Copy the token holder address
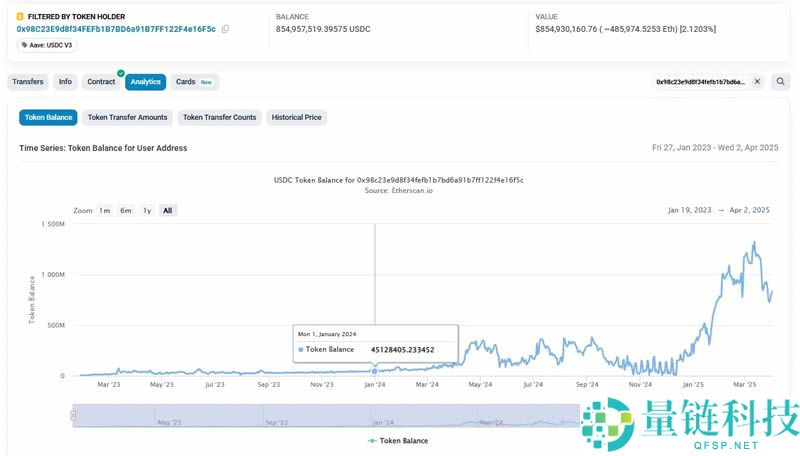The width and height of the screenshot is (800, 456). 225,29
